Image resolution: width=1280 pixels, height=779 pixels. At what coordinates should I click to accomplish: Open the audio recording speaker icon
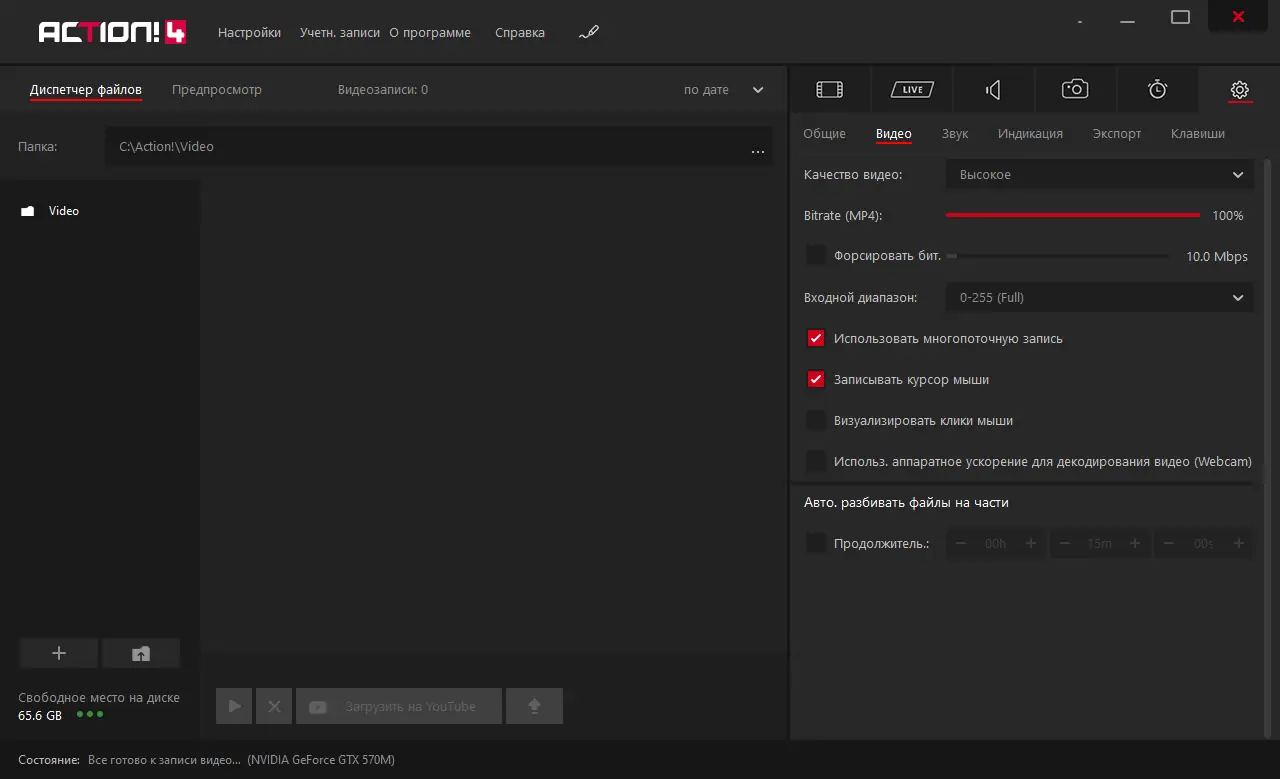(993, 90)
